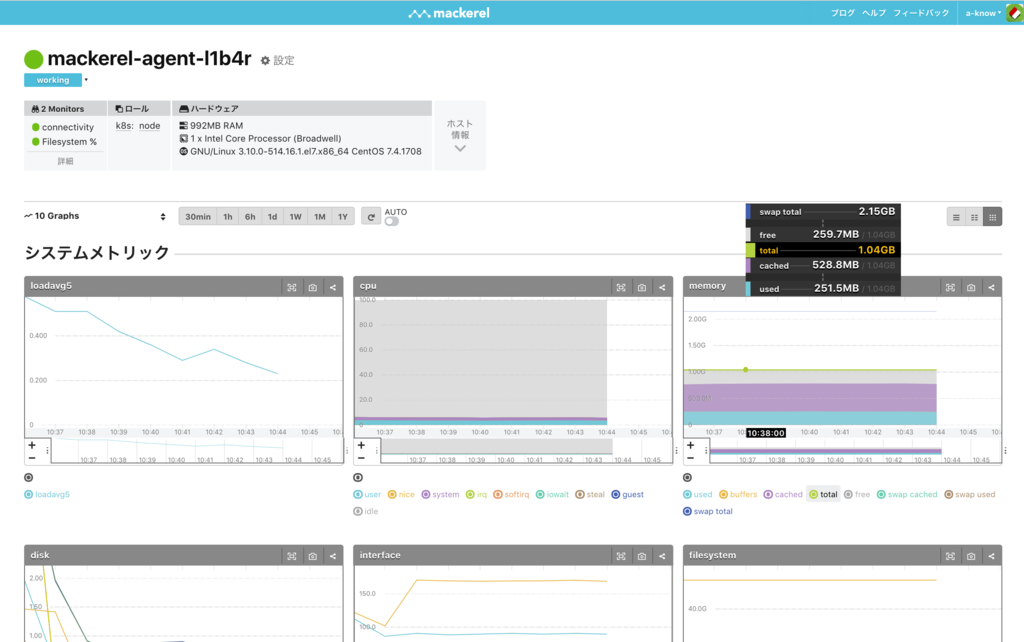Share the filesystem graph
The width and height of the screenshot is (1024, 642).
pyautogui.click(x=991, y=556)
